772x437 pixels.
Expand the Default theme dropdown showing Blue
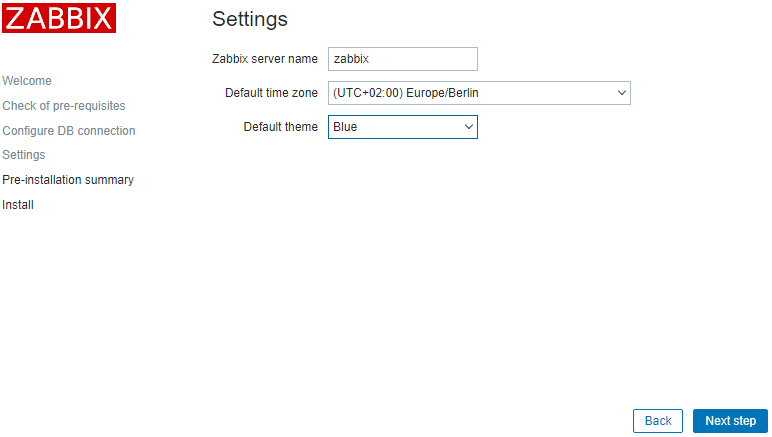402,127
